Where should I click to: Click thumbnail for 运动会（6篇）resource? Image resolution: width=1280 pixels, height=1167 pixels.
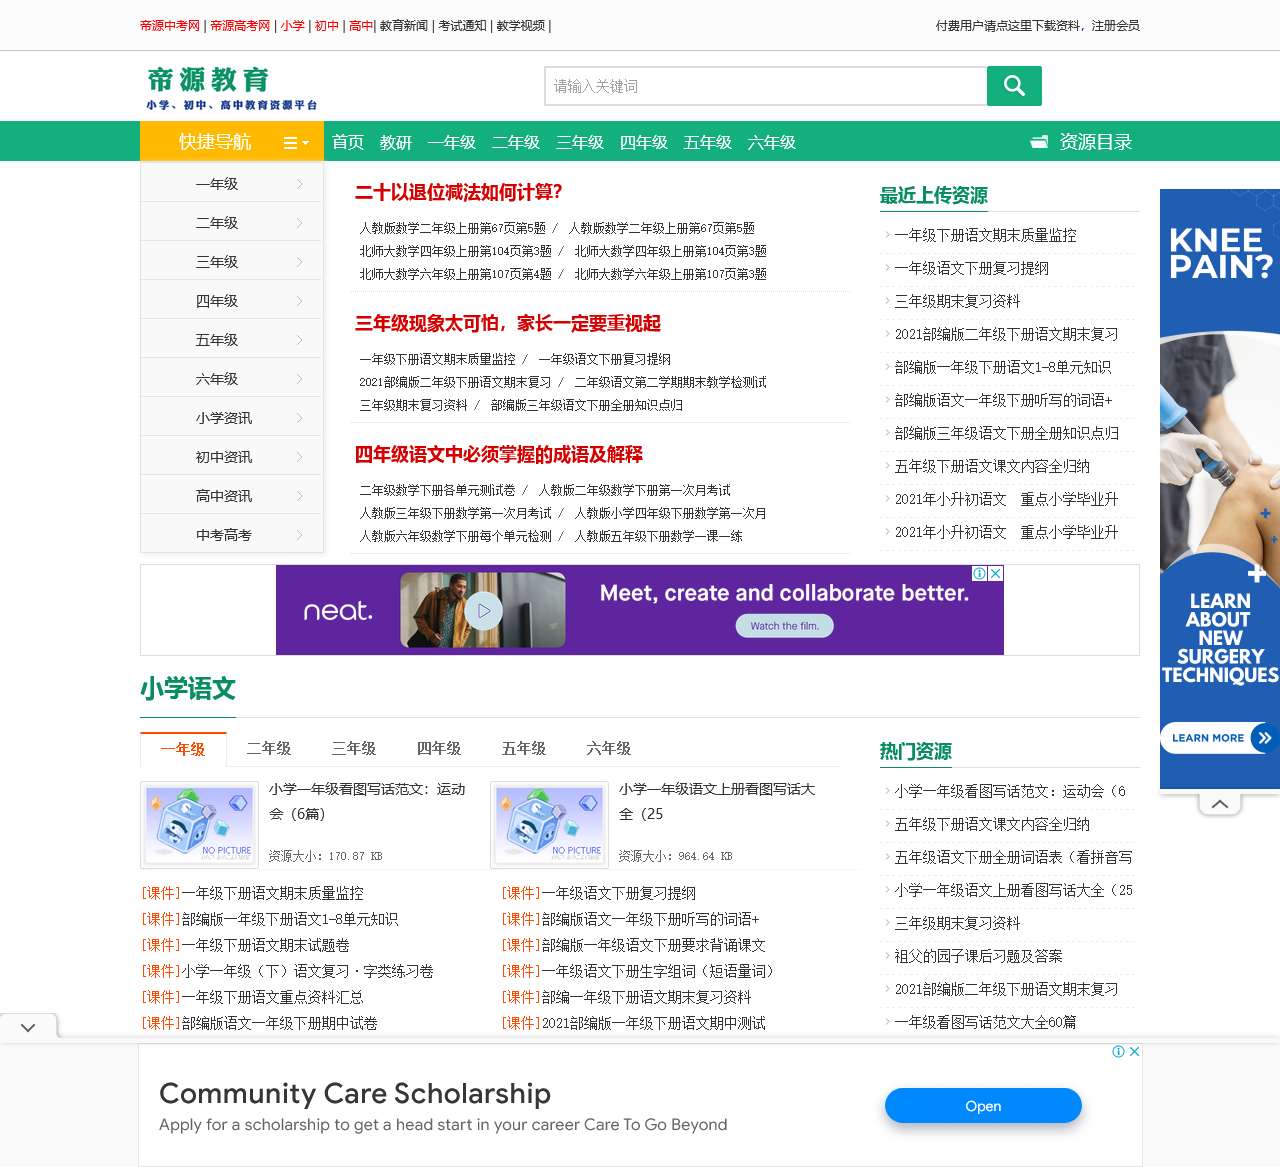pyautogui.click(x=200, y=825)
